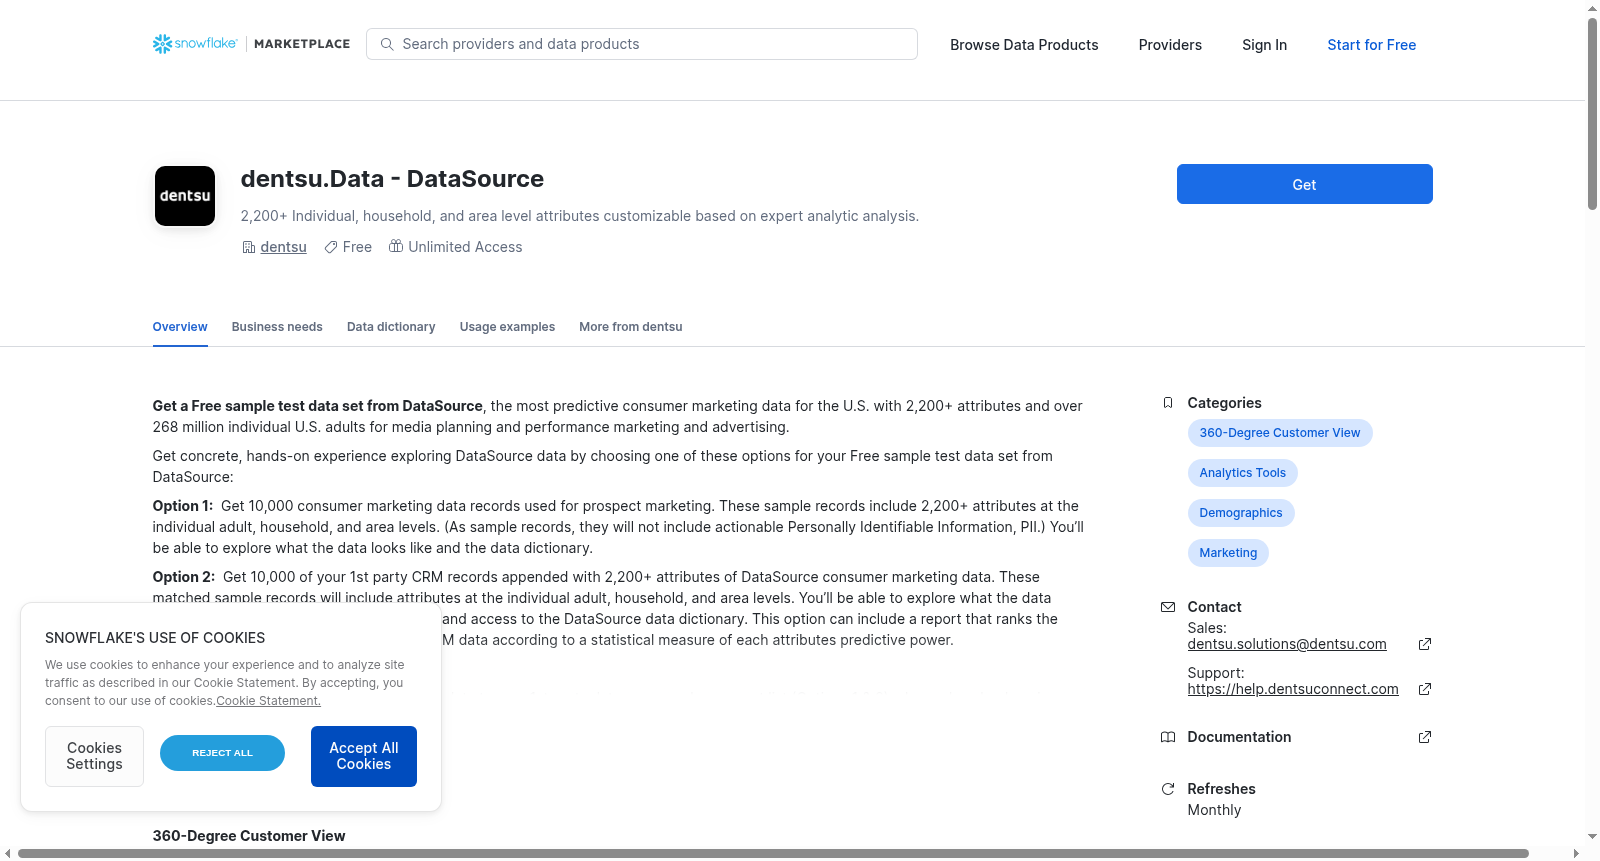Open external link icon for sales email
1600x861 pixels.
(x=1425, y=644)
